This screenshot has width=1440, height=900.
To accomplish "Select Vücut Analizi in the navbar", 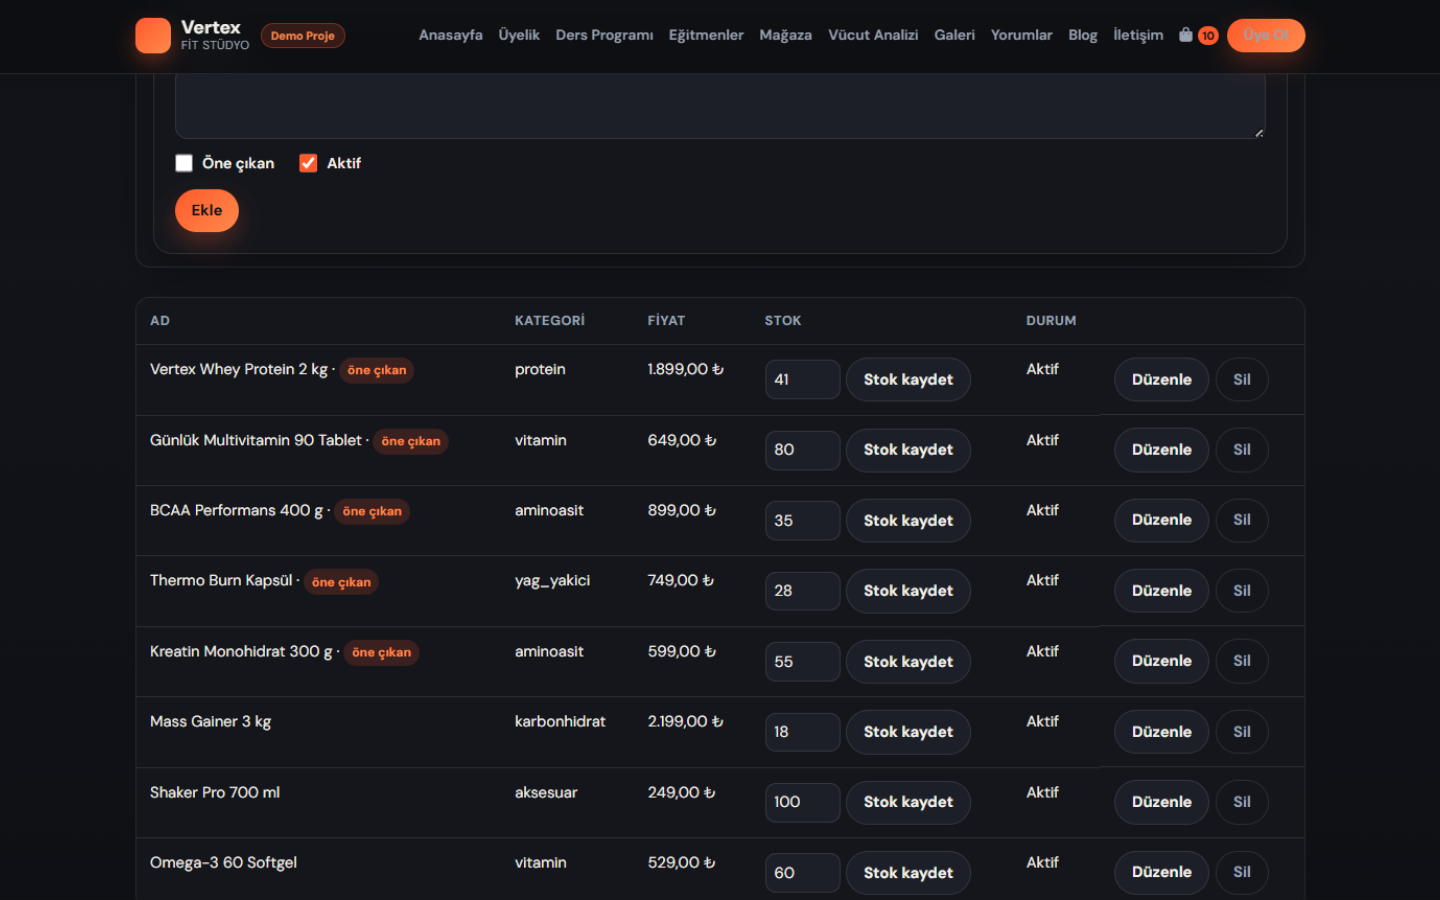I will (x=873, y=35).
